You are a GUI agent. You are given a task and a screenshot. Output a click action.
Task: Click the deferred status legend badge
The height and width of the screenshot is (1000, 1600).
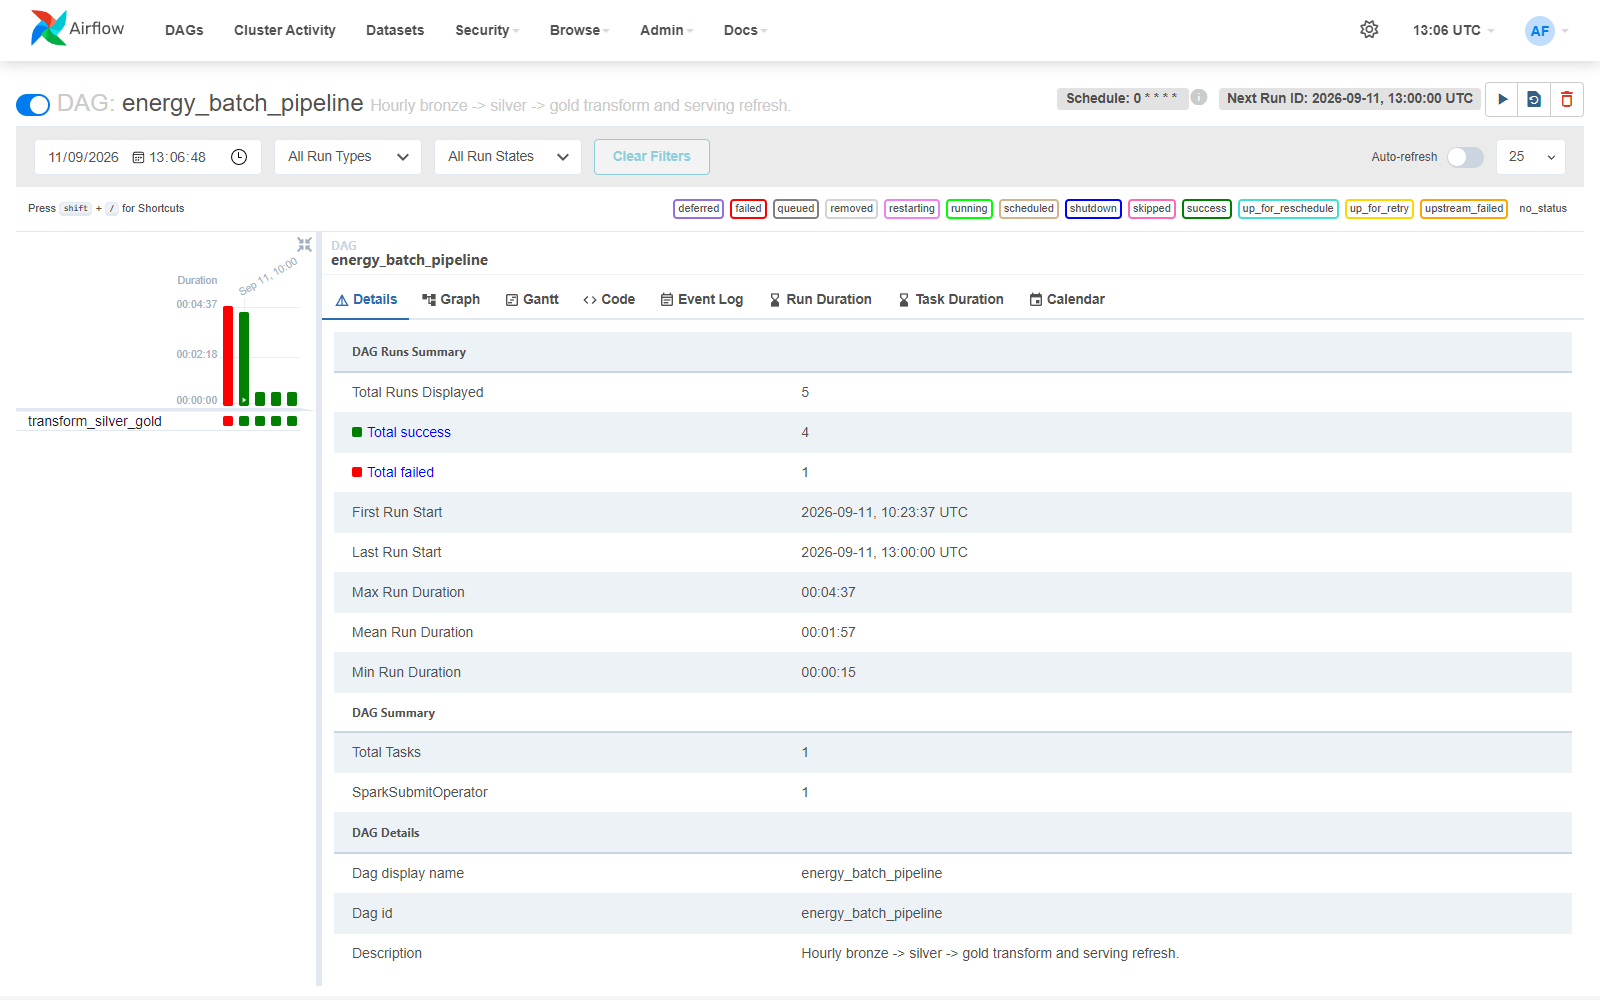698,209
